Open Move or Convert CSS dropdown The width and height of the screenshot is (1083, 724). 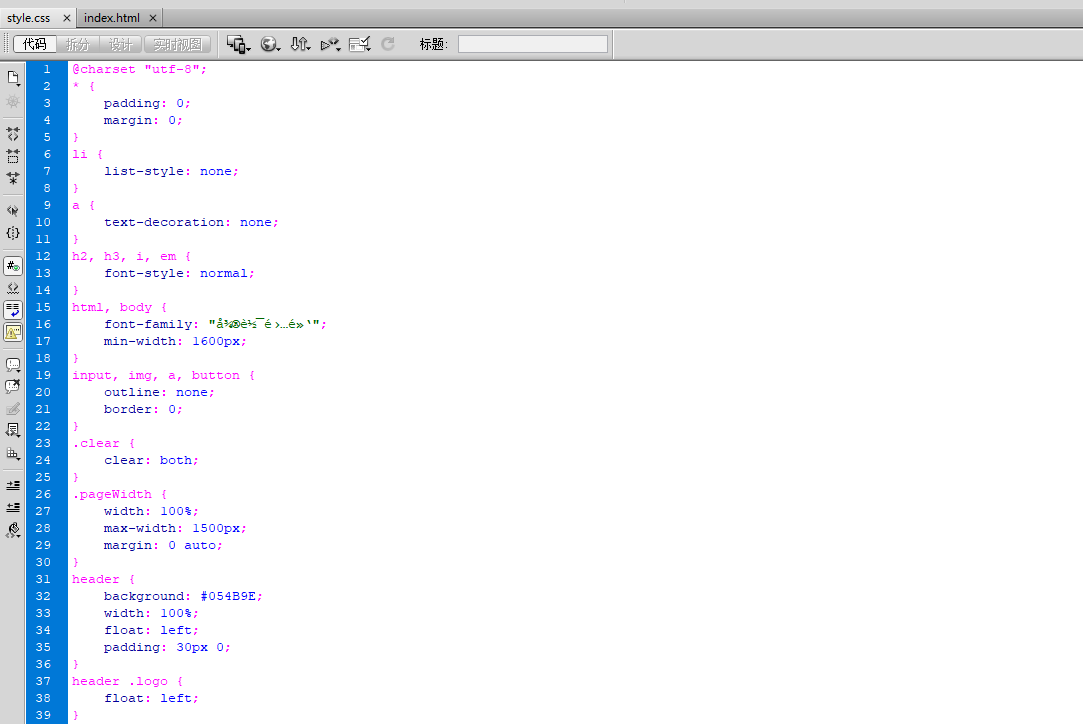point(13,454)
